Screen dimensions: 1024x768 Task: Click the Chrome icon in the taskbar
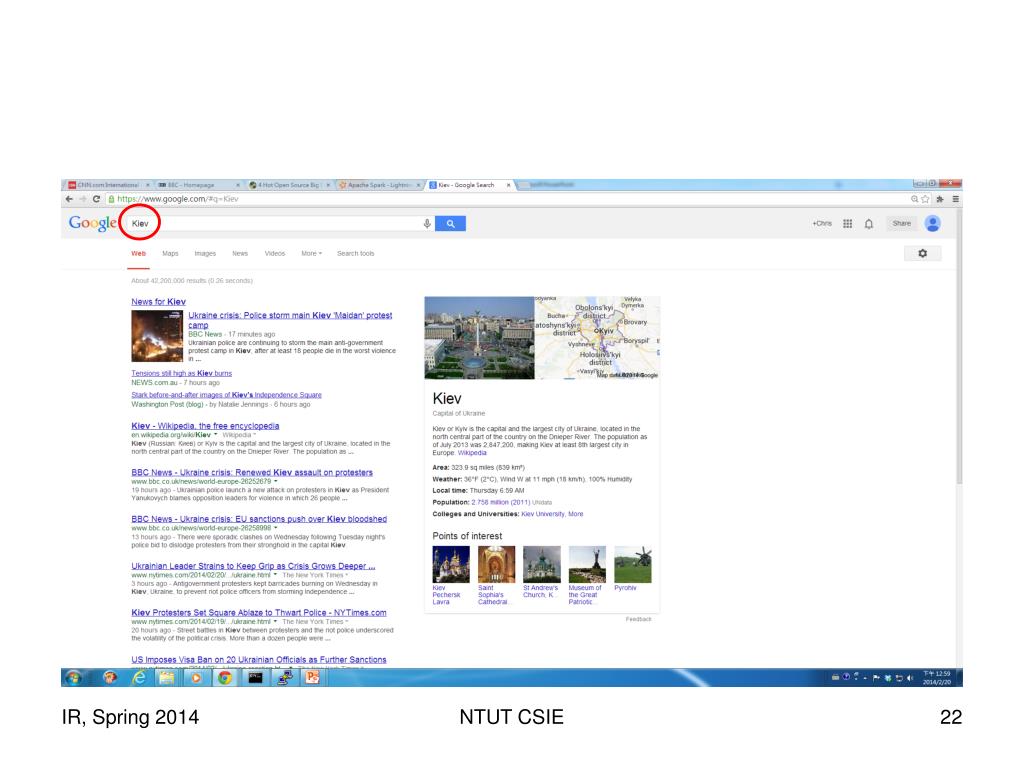coord(225,678)
